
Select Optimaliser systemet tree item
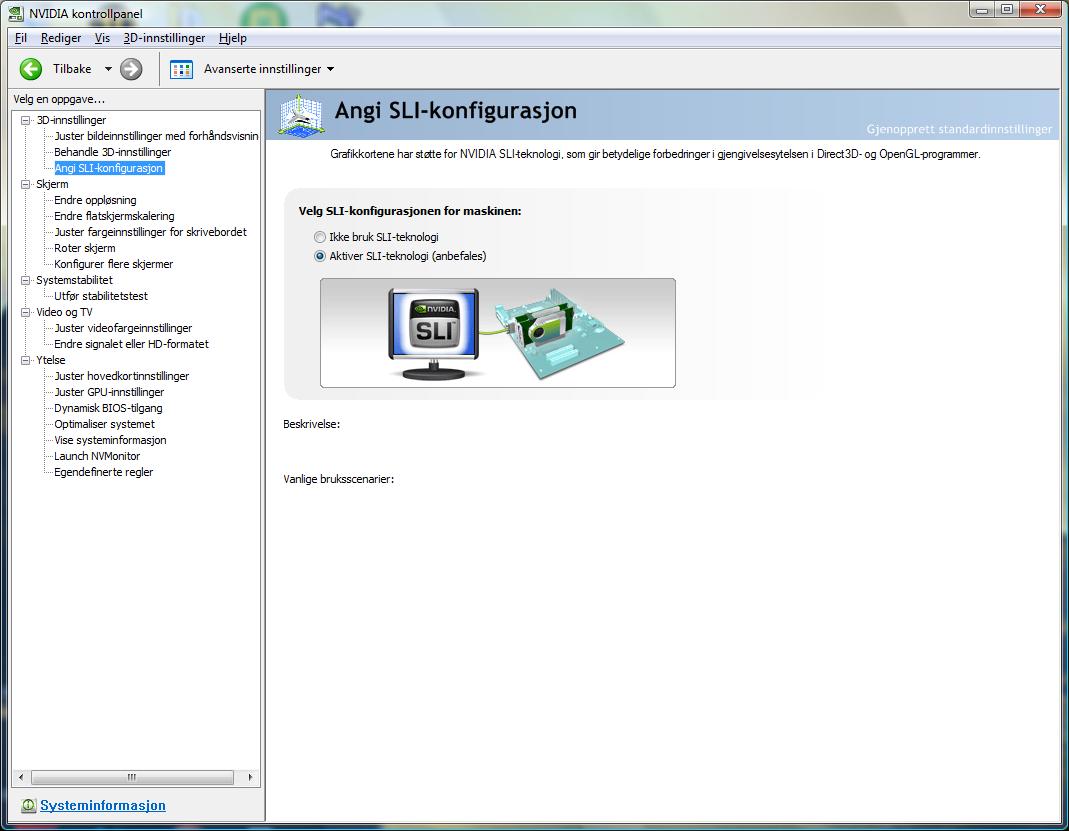(104, 424)
